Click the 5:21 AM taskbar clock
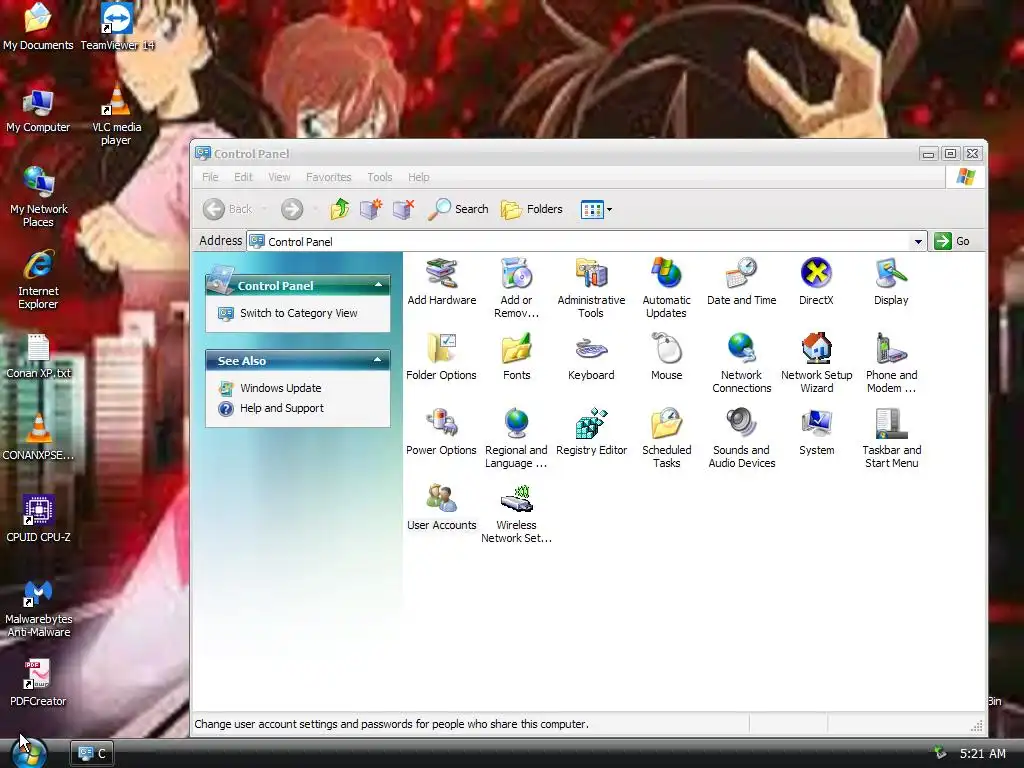Viewport: 1024px width, 768px height. point(982,754)
